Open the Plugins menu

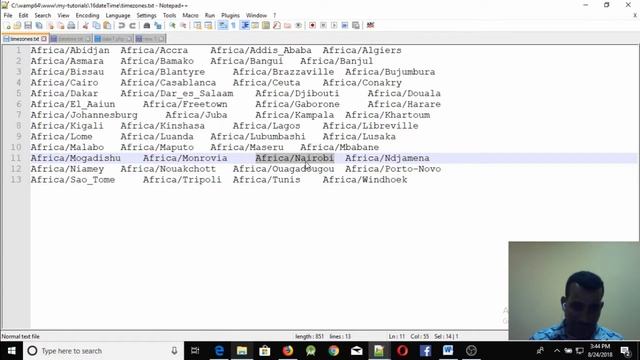coord(230,16)
